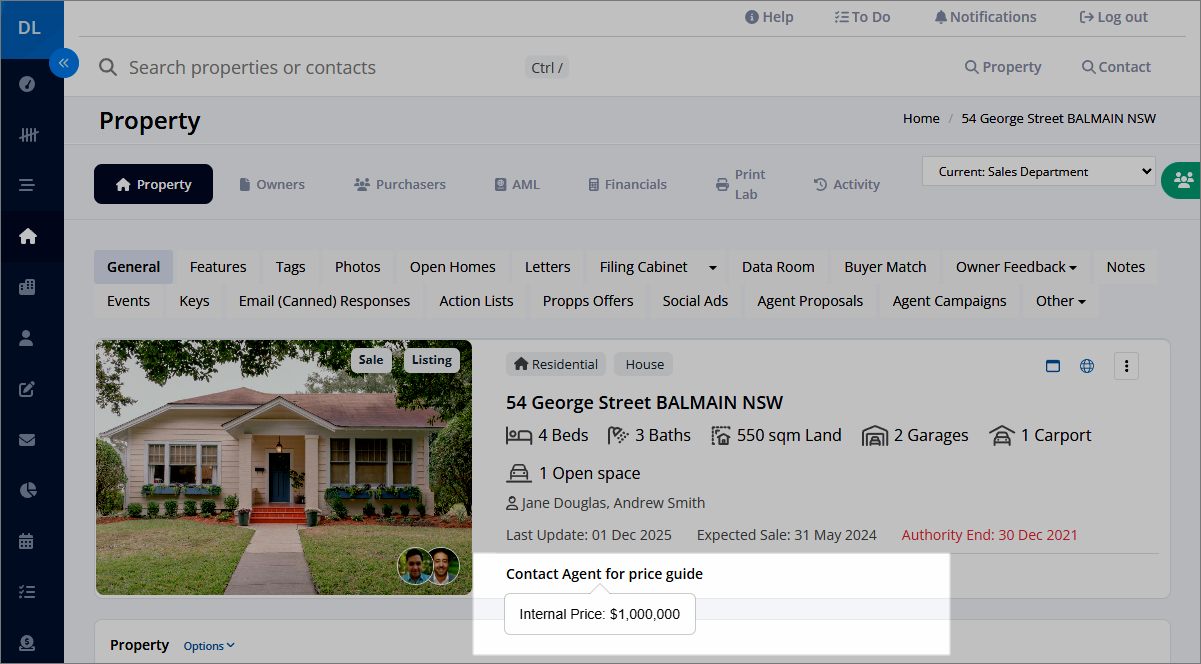The width and height of the screenshot is (1201, 664).
Task: Open the pie chart reports sidebar icon
Action: [x=27, y=490]
